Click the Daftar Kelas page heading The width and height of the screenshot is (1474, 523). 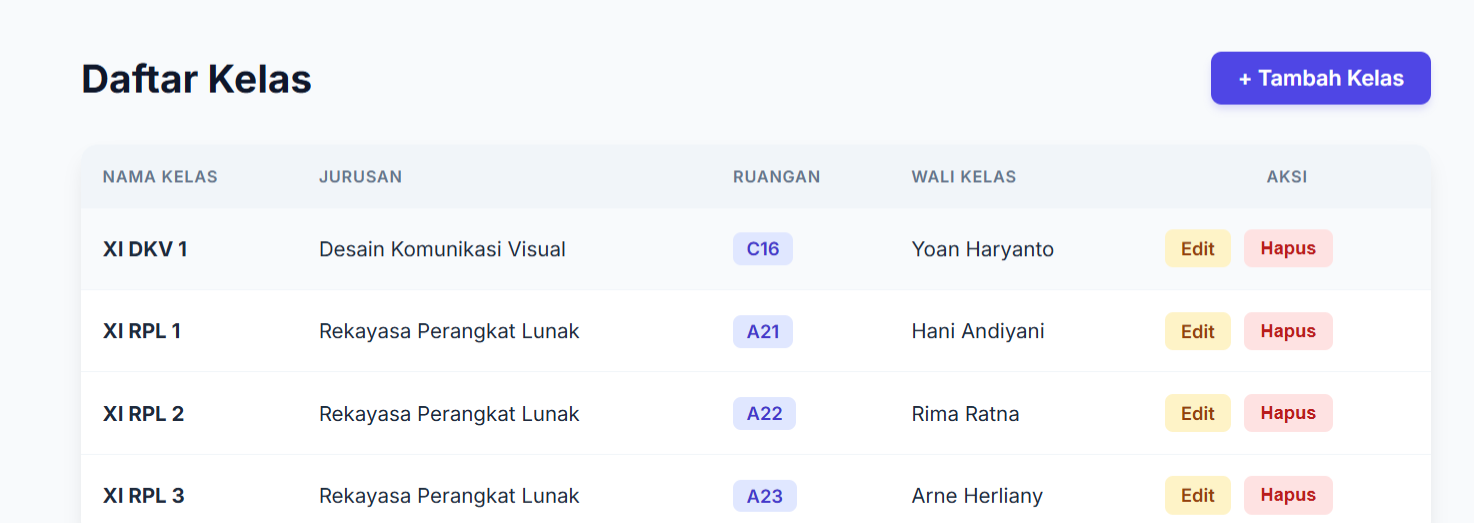196,79
